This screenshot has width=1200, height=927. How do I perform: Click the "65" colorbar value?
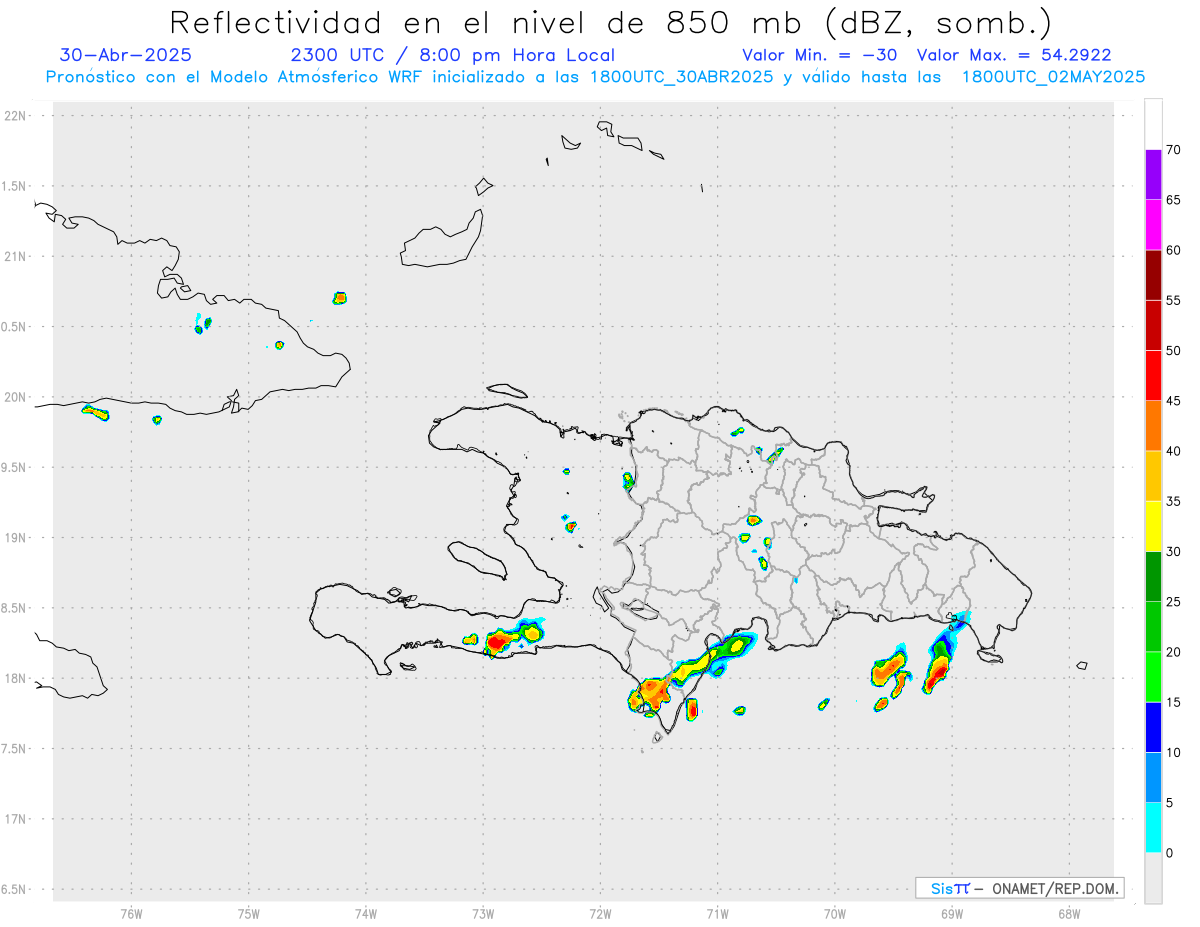[x=1174, y=200]
